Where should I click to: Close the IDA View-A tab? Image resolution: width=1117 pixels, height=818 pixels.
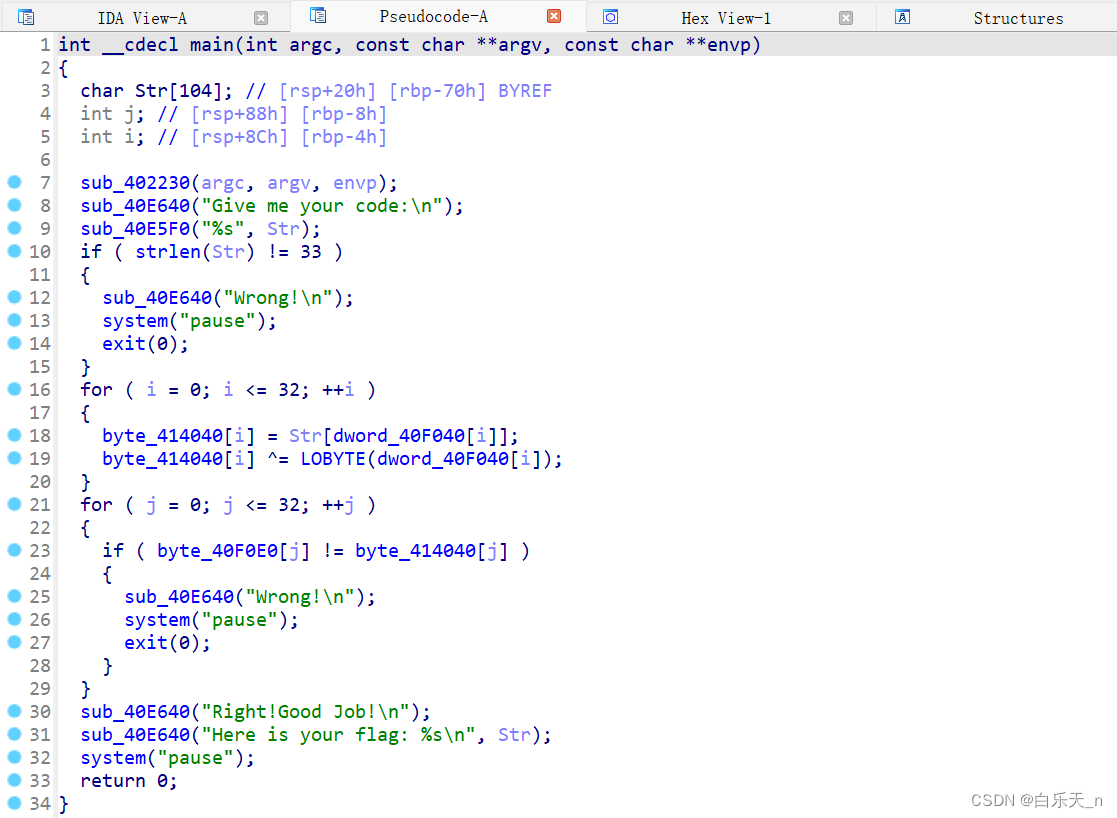tap(261, 18)
